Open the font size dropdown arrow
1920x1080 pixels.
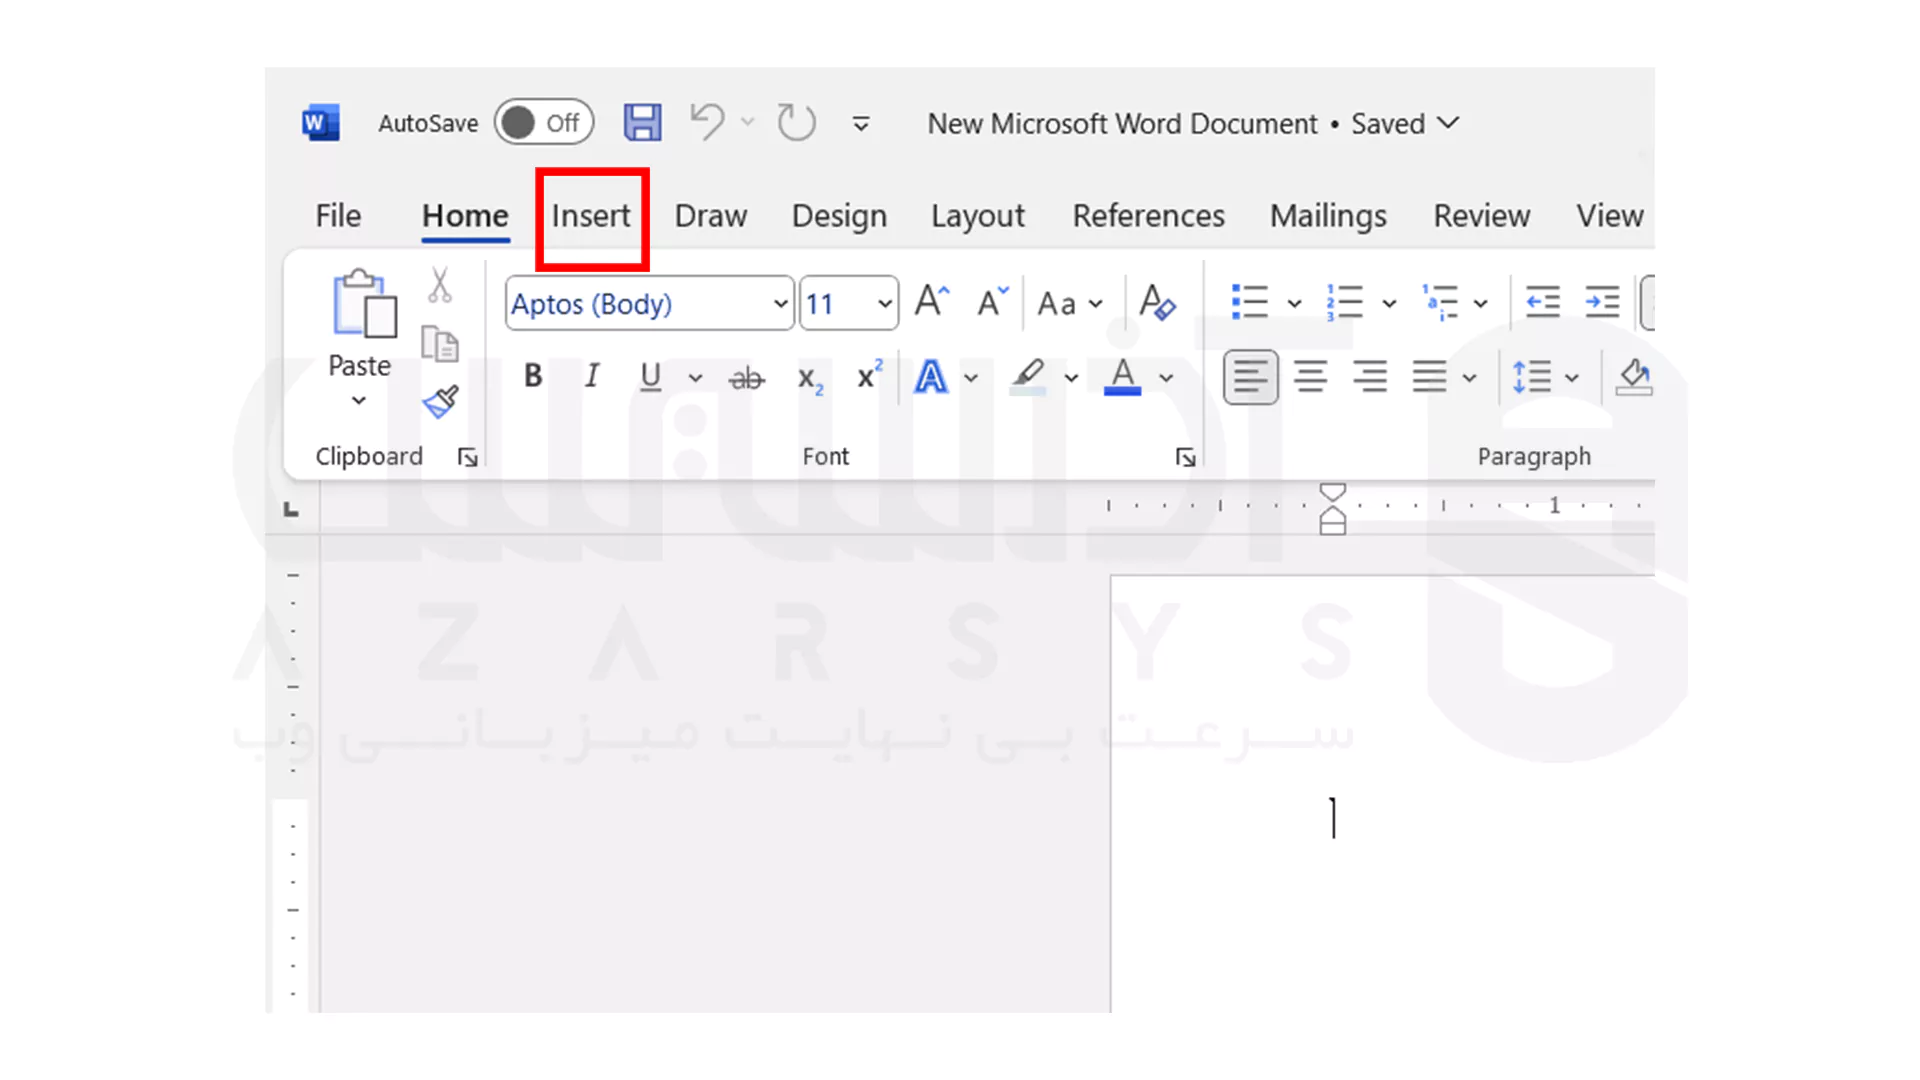[x=885, y=303]
